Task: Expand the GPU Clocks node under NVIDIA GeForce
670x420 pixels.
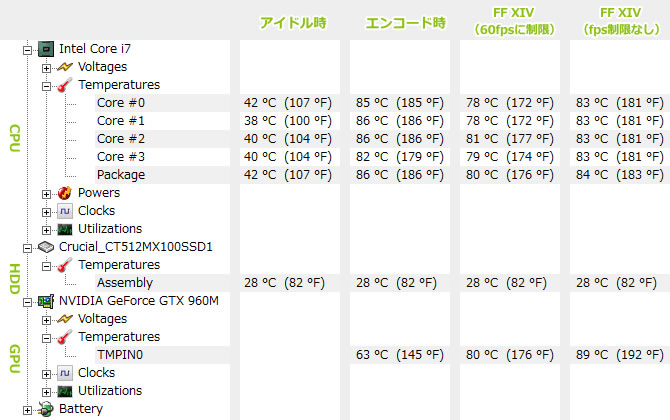Action: (x=46, y=374)
